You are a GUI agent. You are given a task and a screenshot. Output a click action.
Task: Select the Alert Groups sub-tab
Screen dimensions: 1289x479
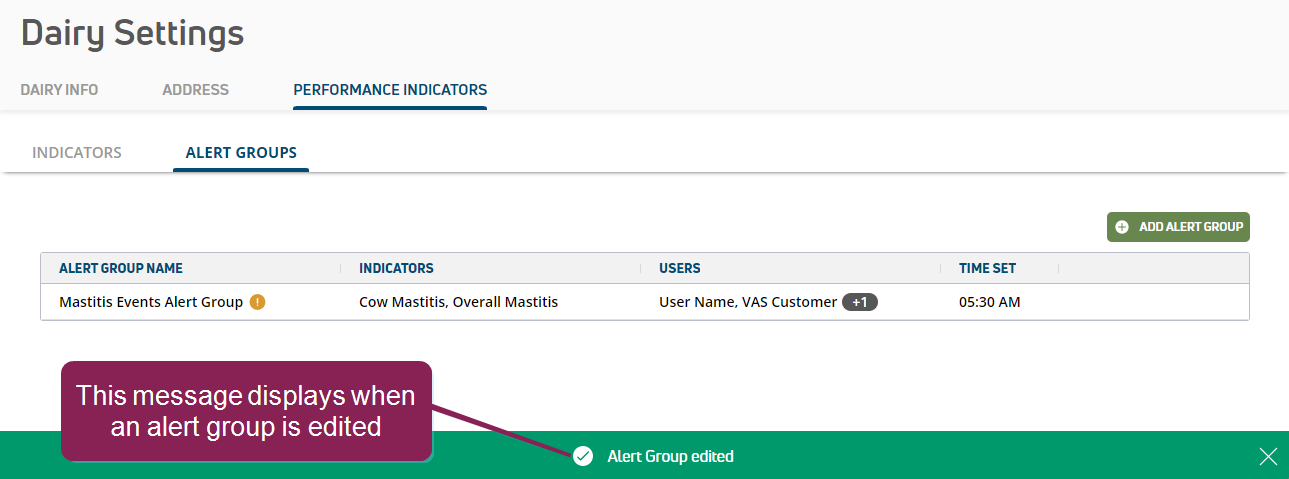click(241, 153)
